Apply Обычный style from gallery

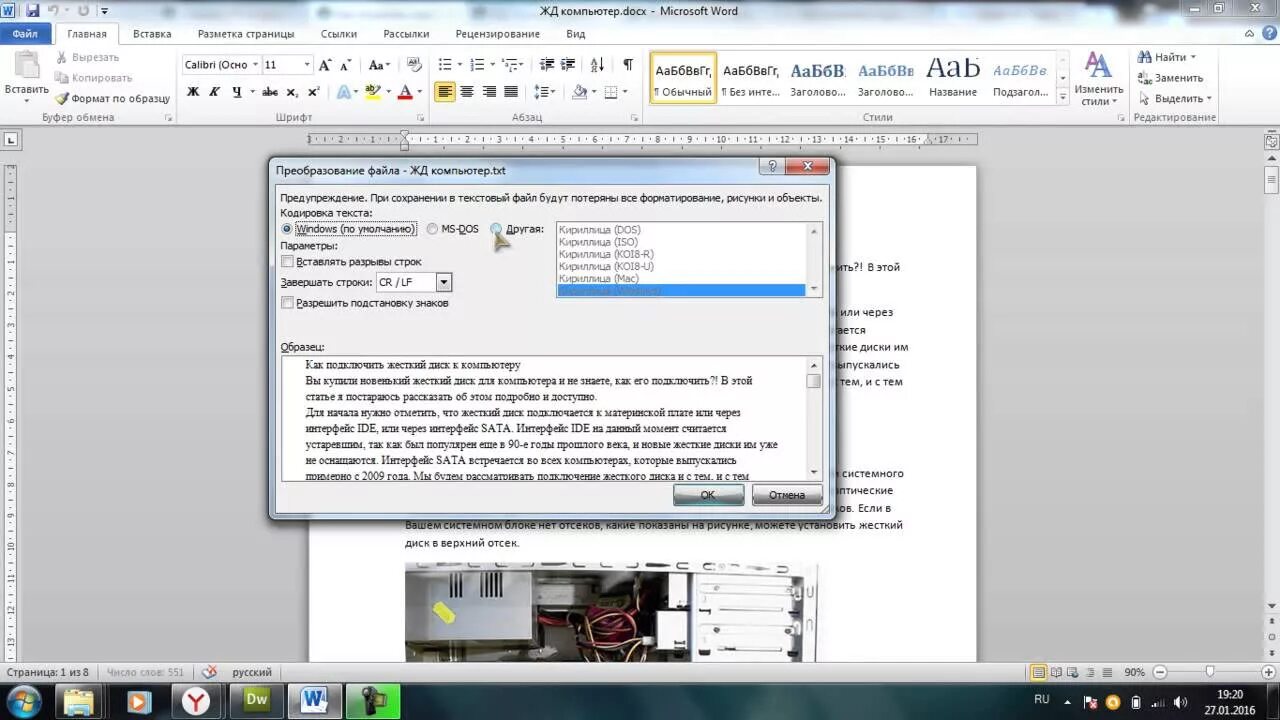(x=684, y=78)
